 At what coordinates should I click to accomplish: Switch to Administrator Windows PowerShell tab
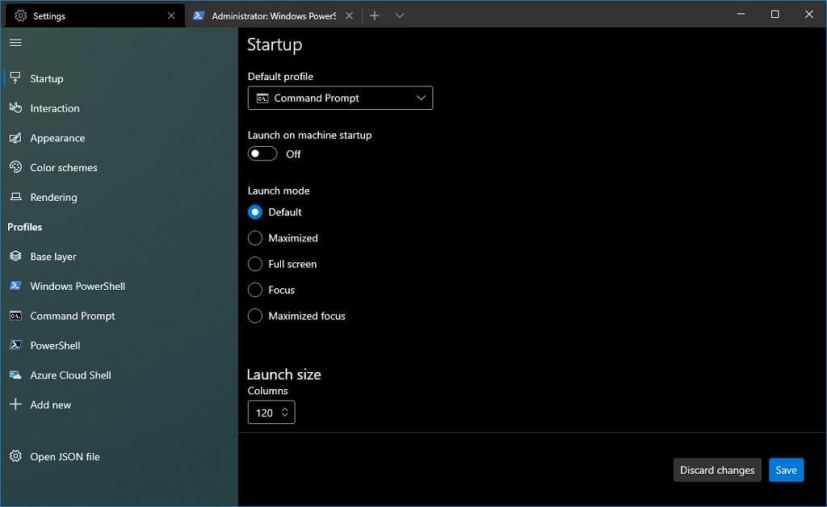point(273,16)
